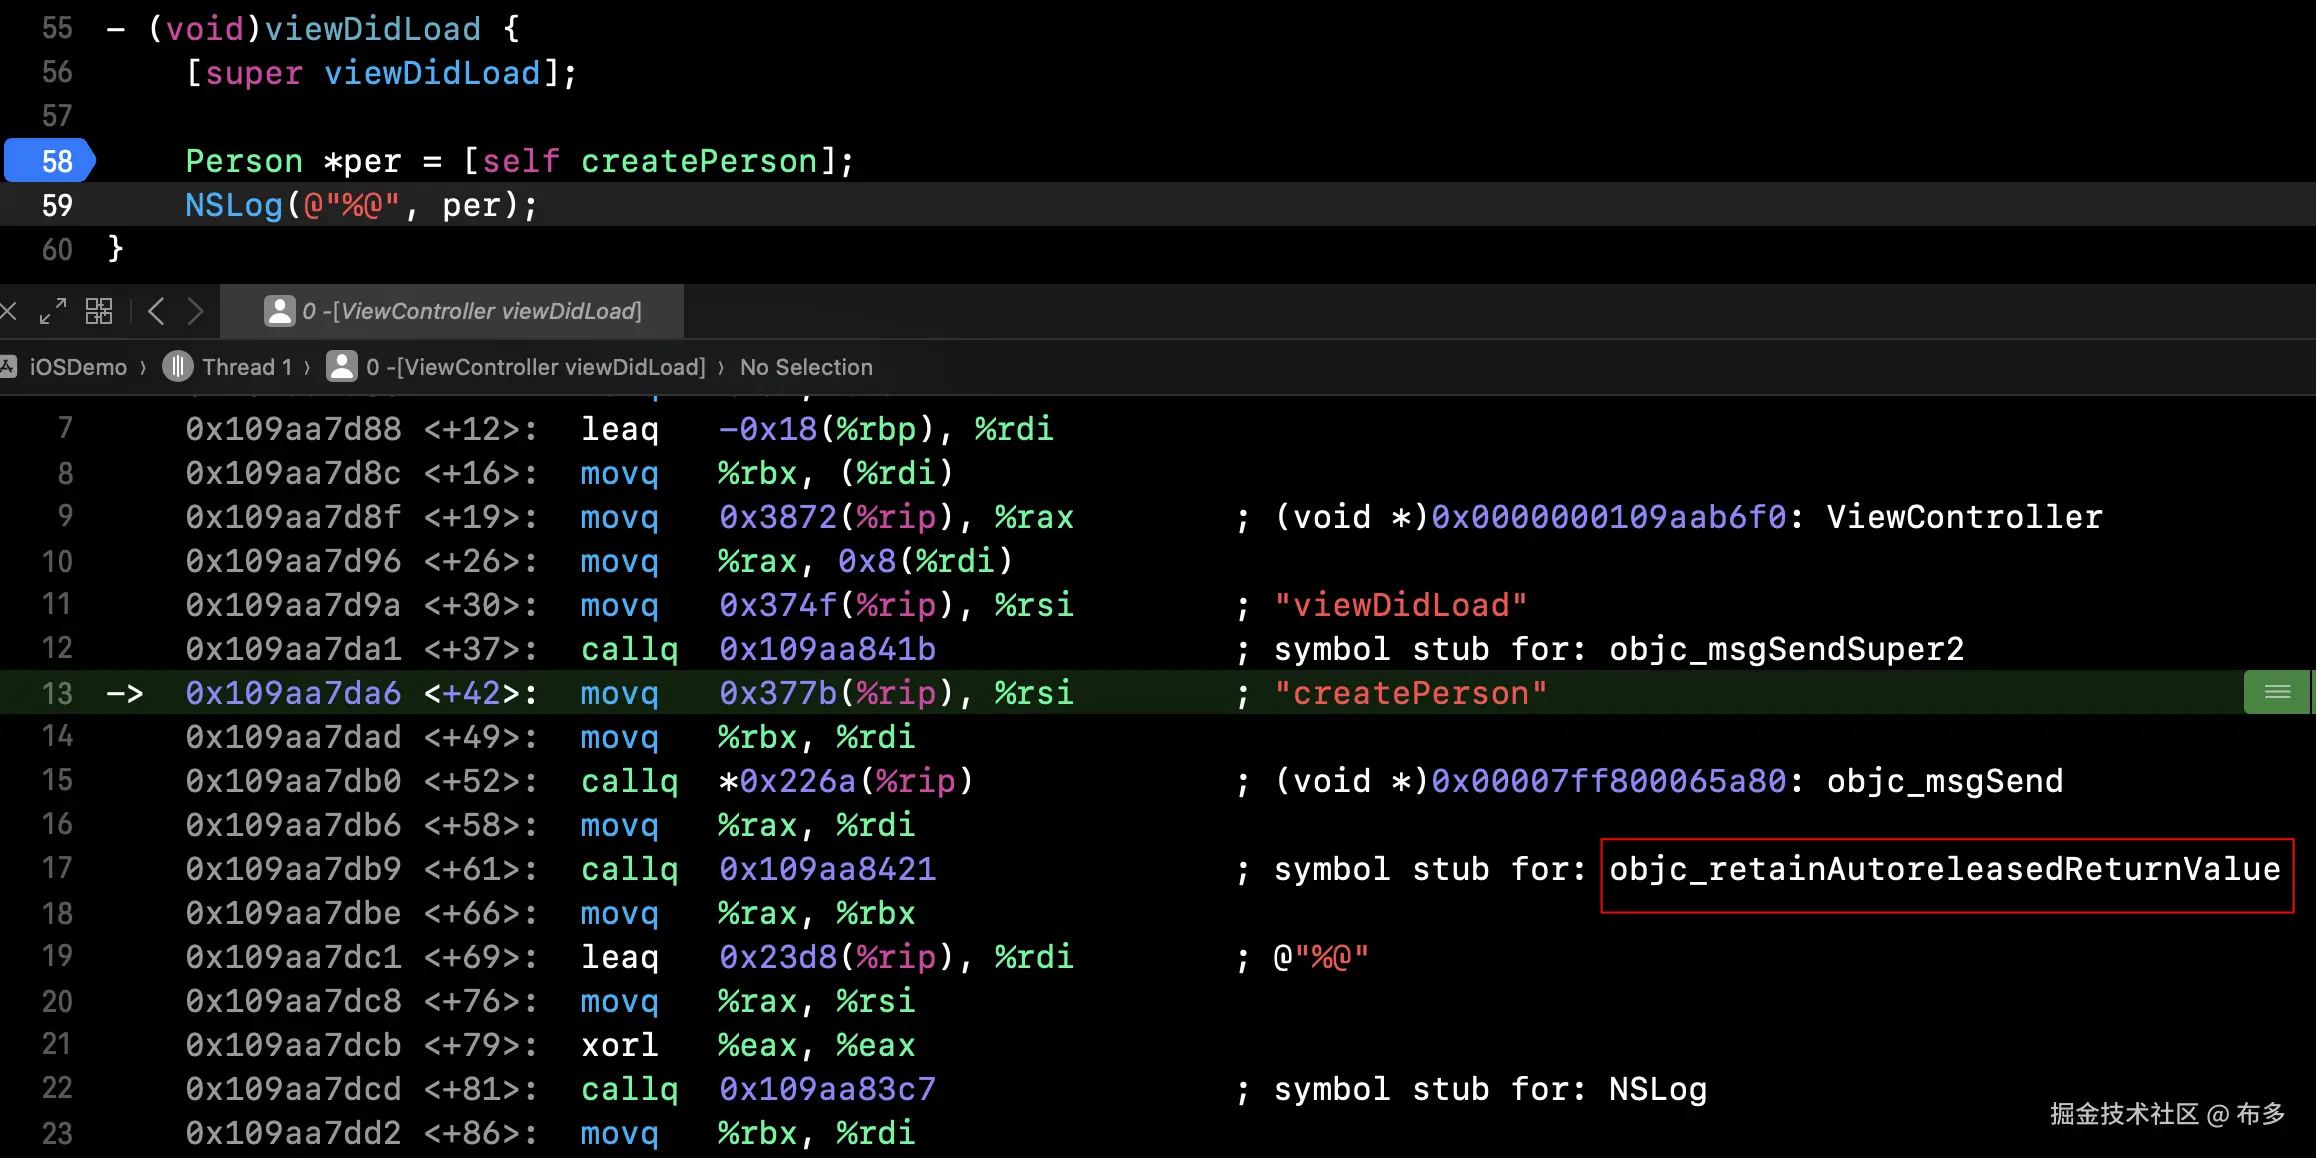
Task: Close the assistant editor with the X icon
Action: 8,311
